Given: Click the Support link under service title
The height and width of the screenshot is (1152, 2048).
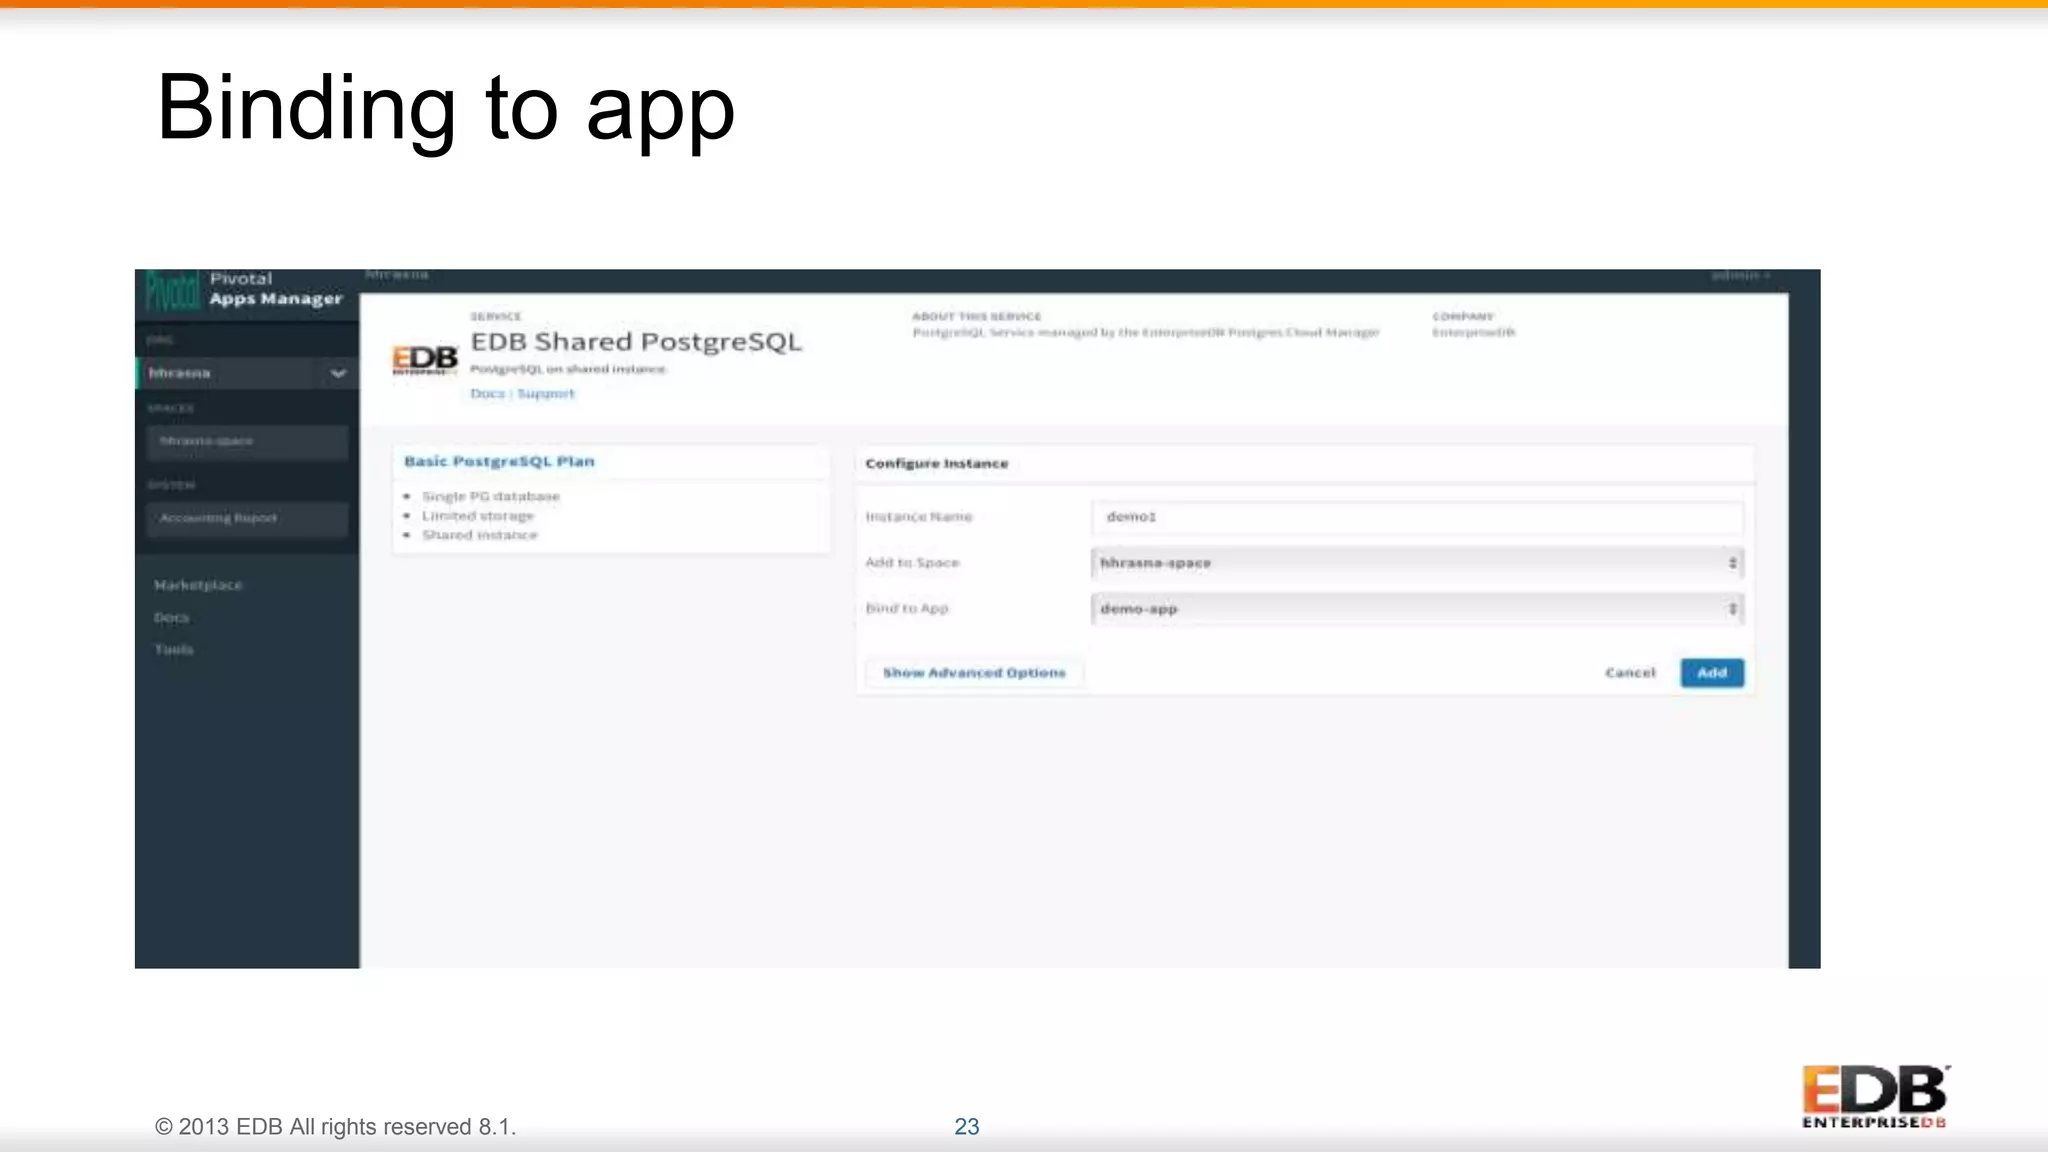Looking at the screenshot, I should [x=546, y=394].
